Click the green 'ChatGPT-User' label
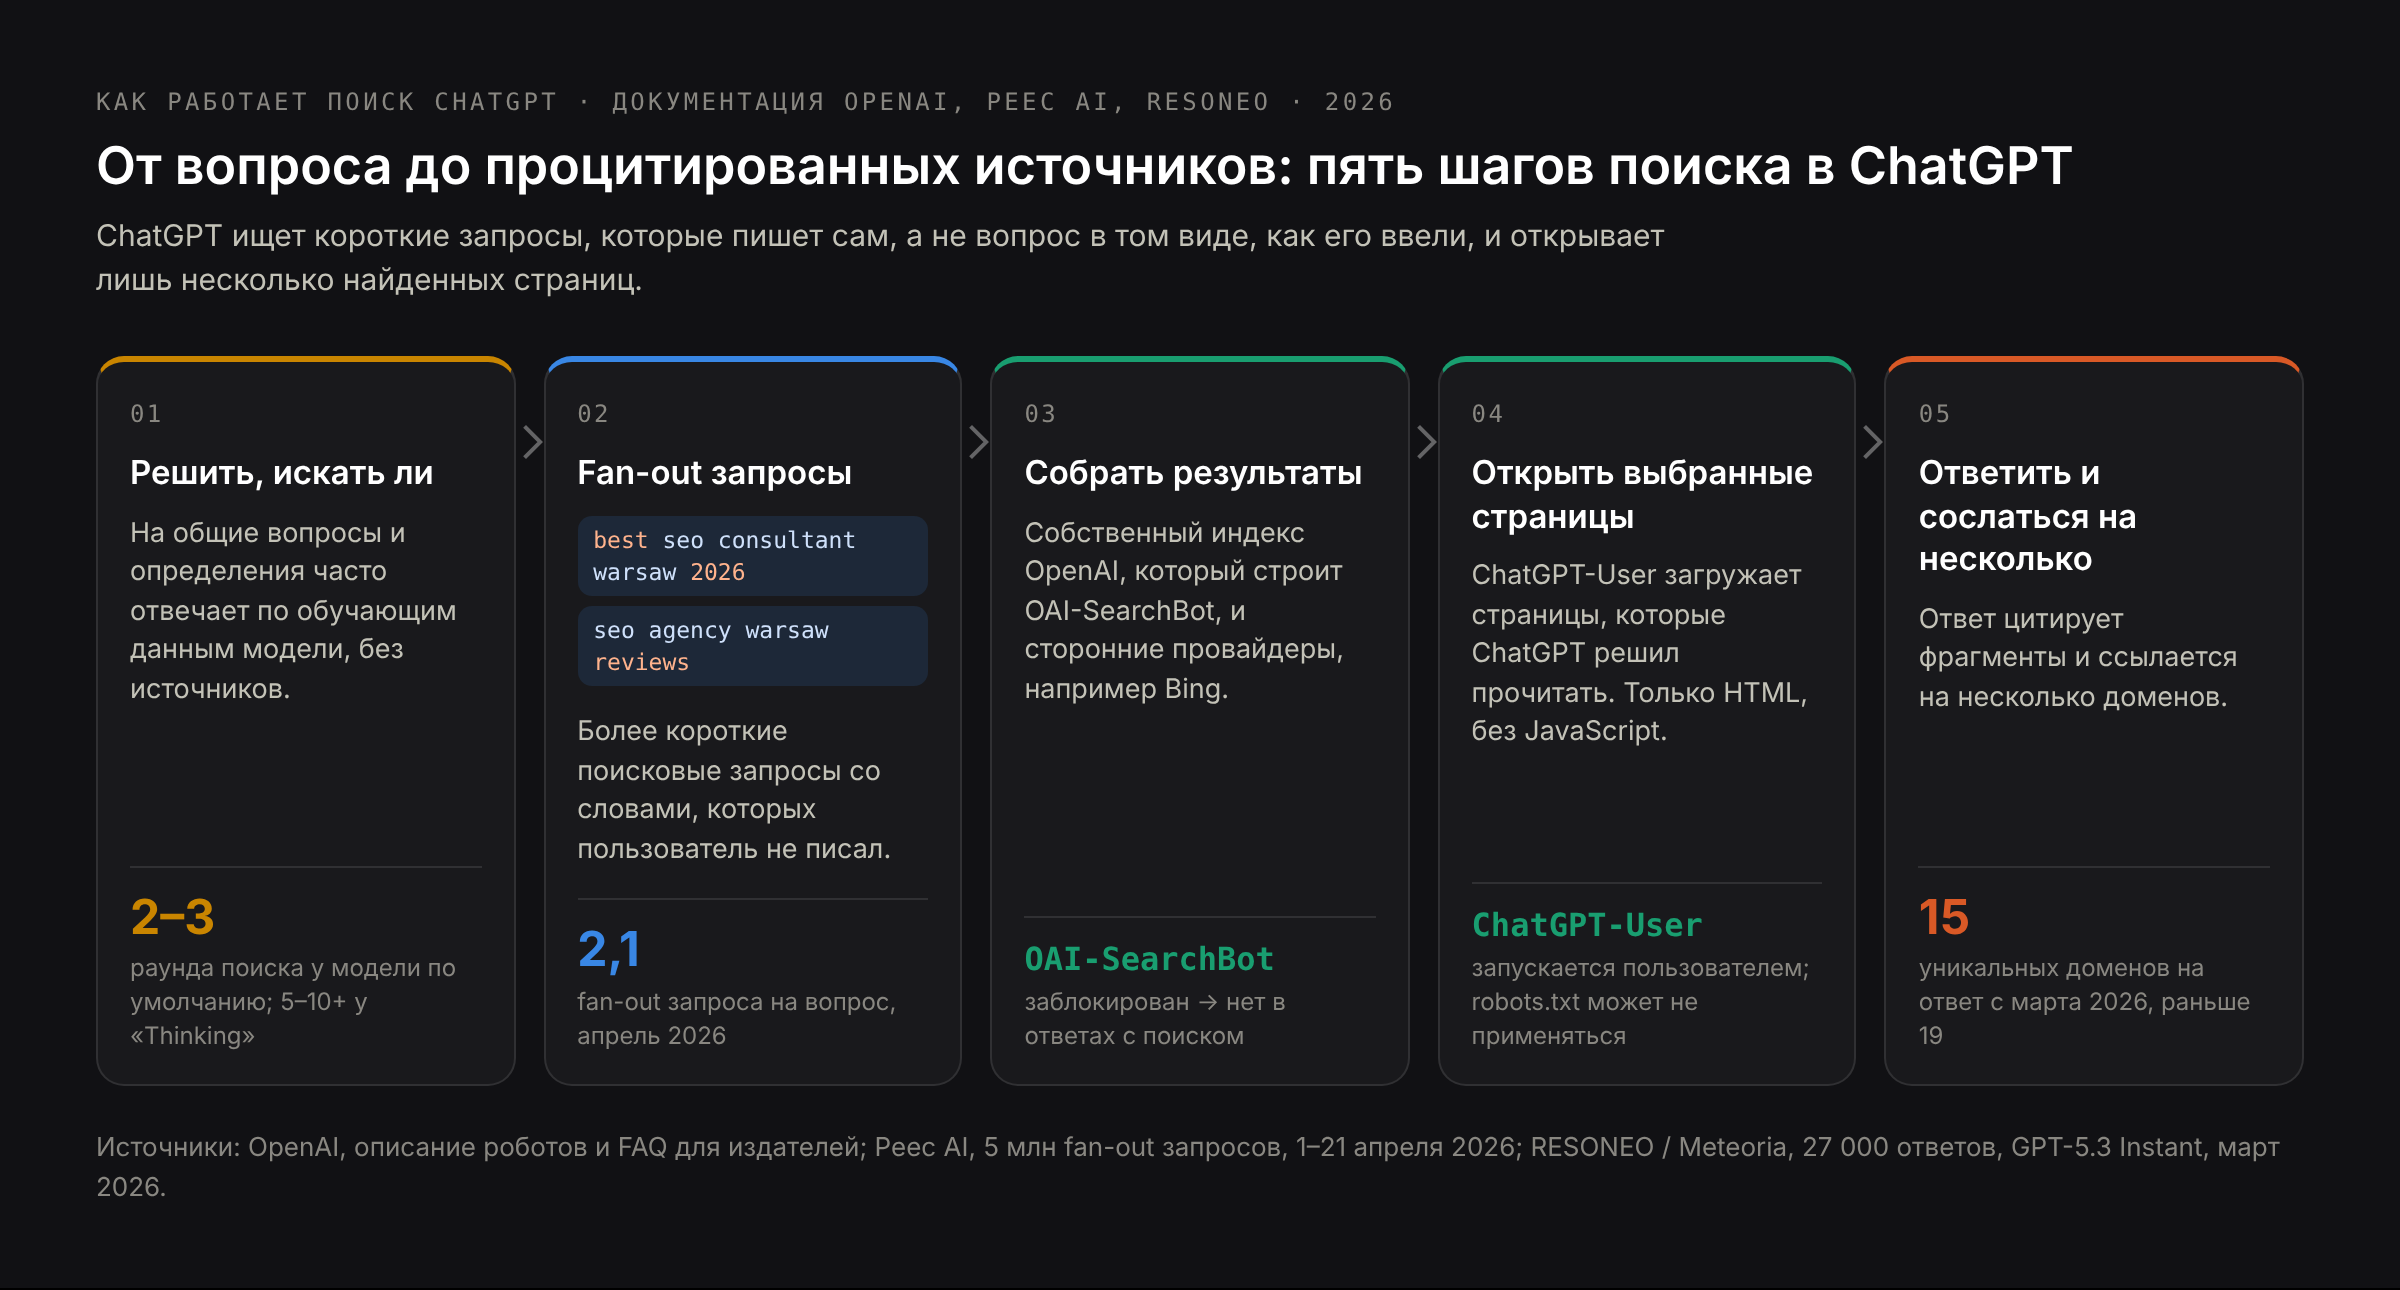Image resolution: width=2400 pixels, height=1290 pixels. point(1586,925)
